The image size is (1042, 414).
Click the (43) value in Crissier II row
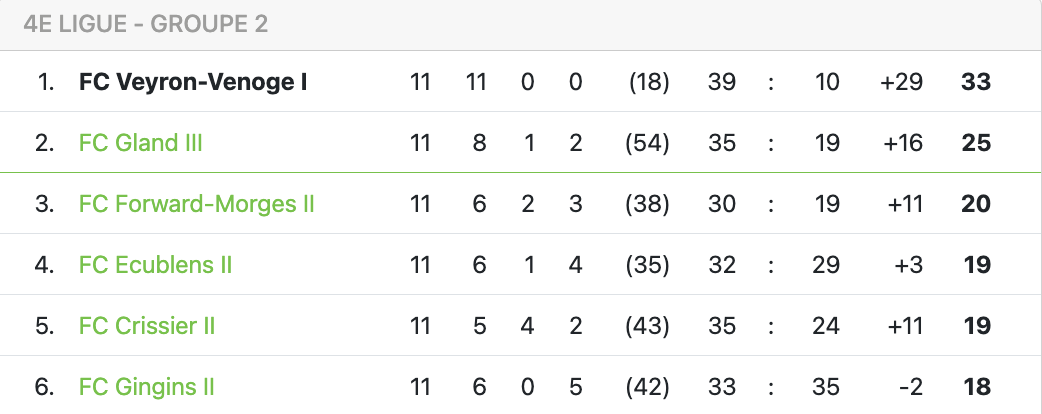(x=647, y=326)
